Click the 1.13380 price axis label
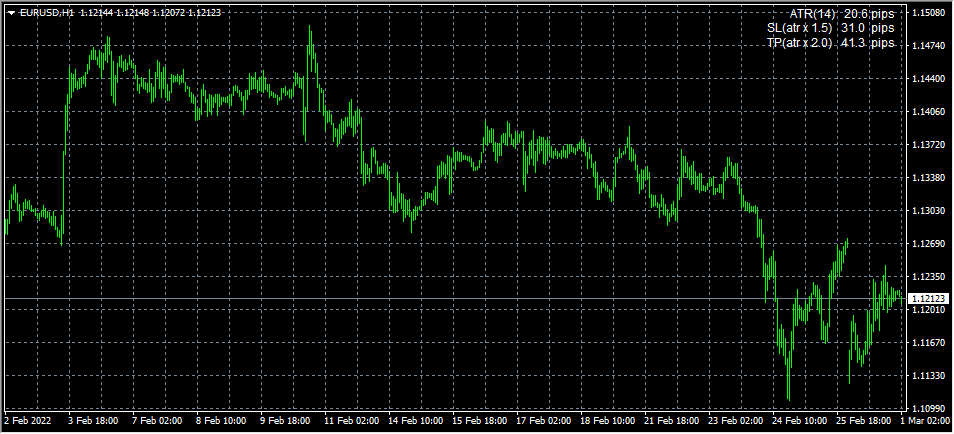The width and height of the screenshot is (954, 434). (928, 178)
